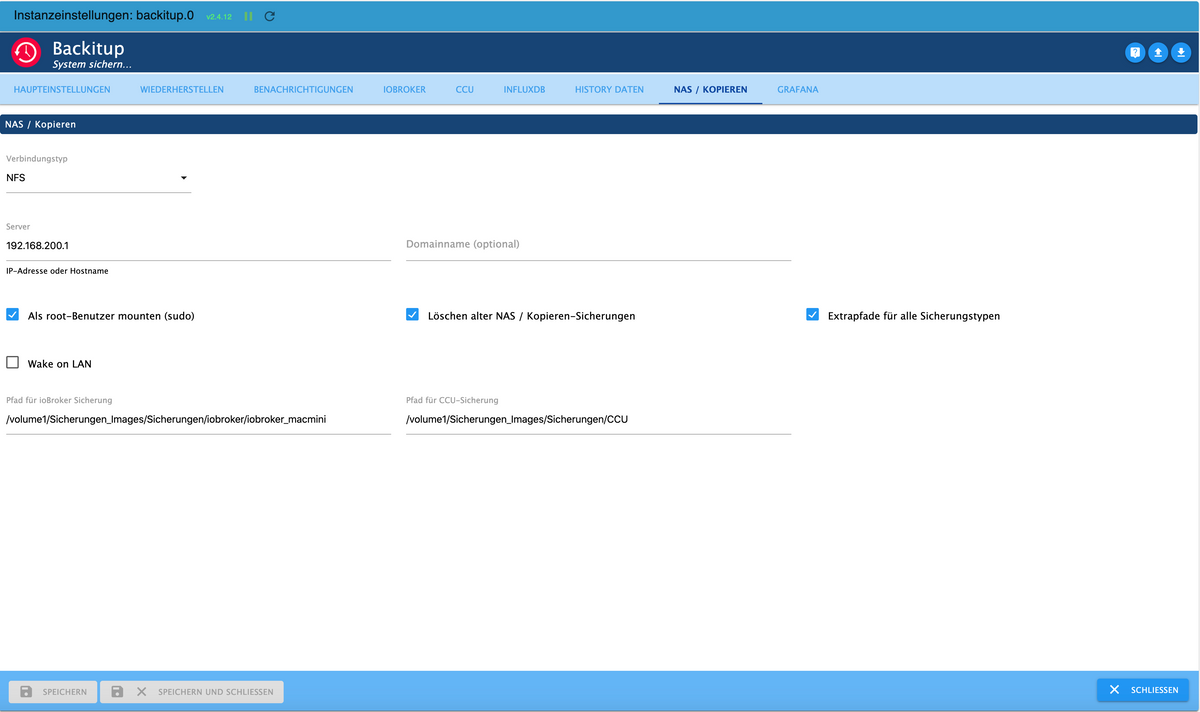The image size is (1200, 712).
Task: Click the Schliessen button
Action: 1143,690
